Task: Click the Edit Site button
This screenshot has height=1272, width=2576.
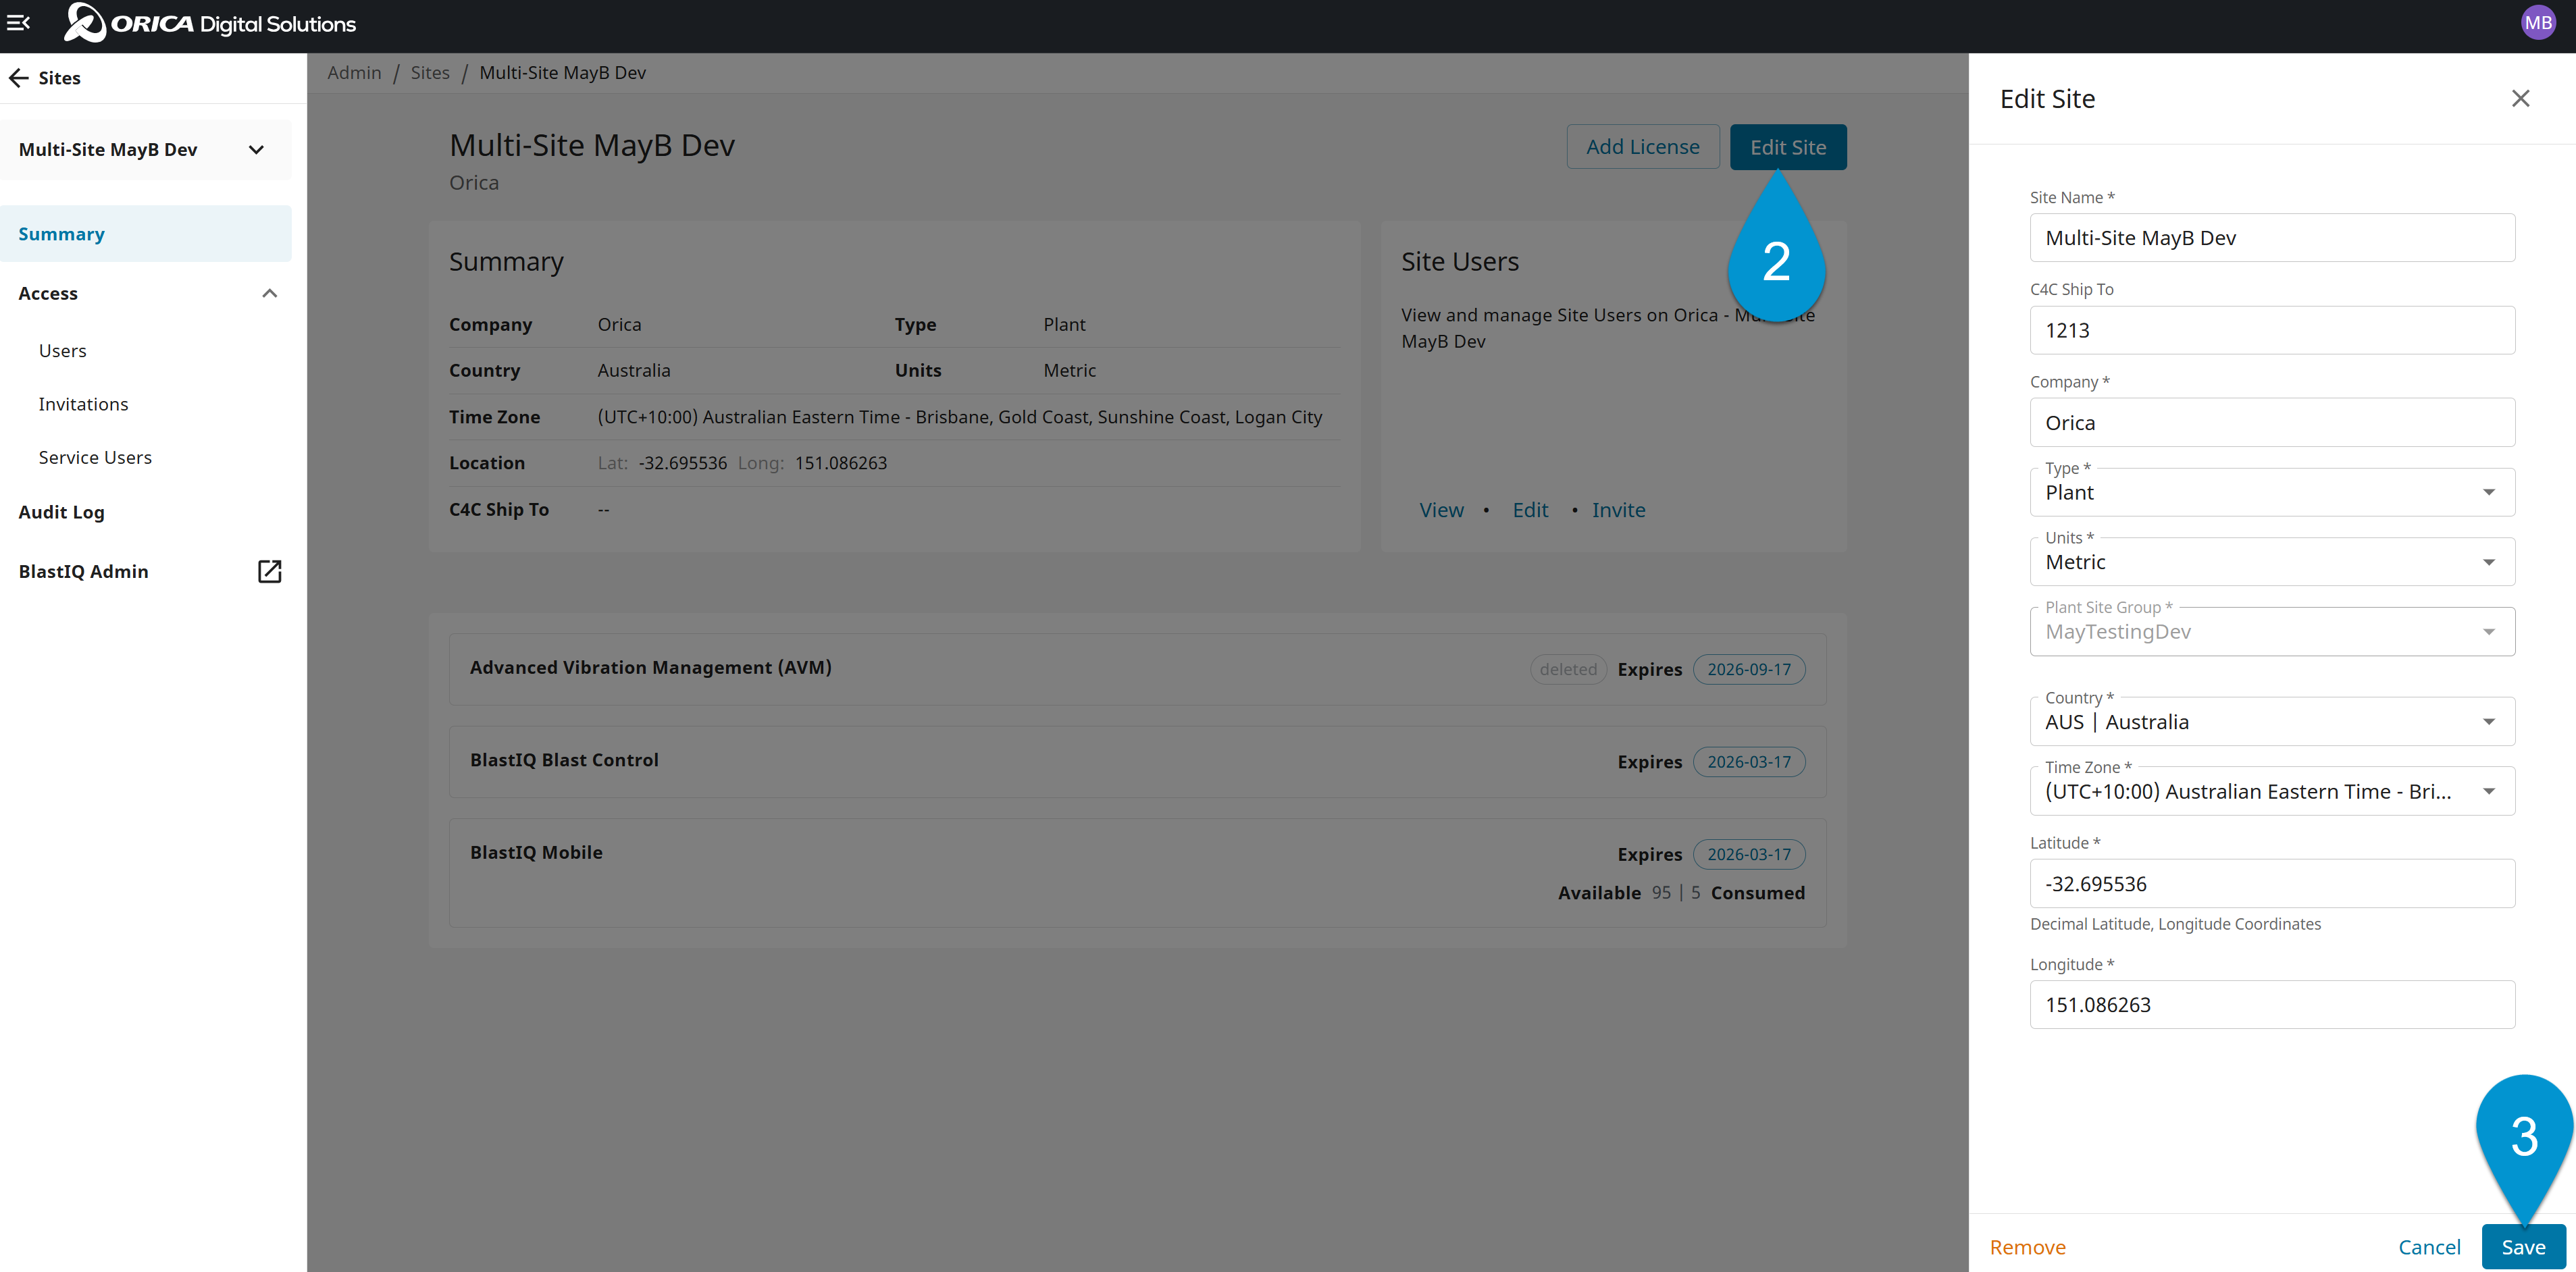Action: [1788, 147]
